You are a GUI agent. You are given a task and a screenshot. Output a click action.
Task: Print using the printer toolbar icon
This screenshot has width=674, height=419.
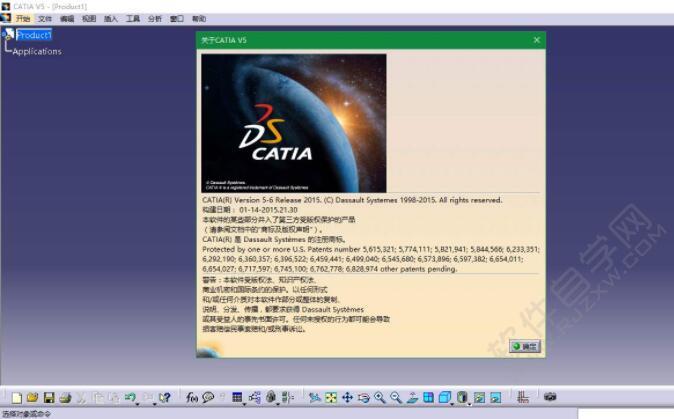(x=65, y=398)
